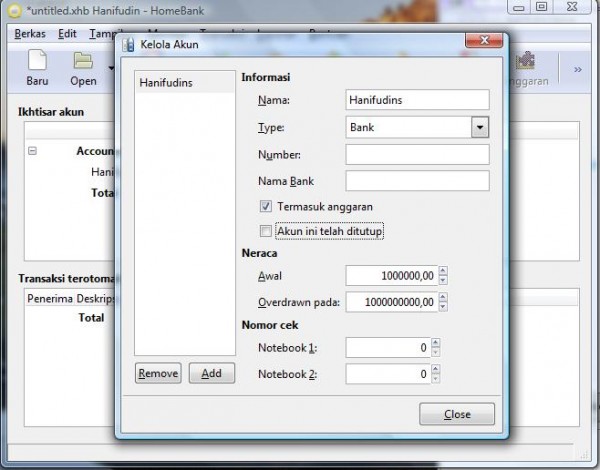Click into the Number text field
600x470 pixels.
417,155
